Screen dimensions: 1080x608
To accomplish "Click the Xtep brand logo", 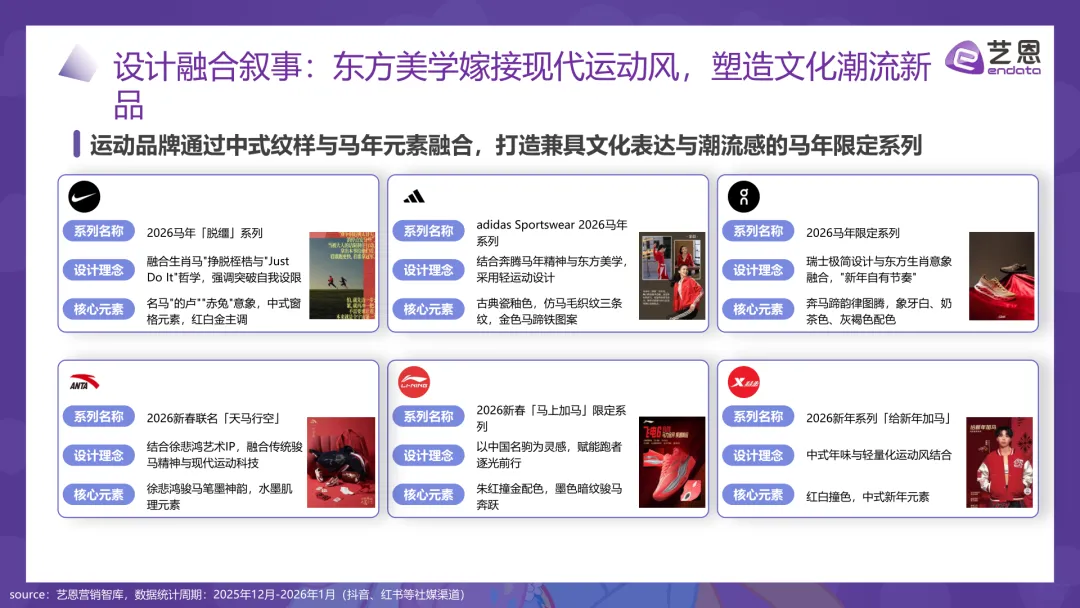I will pos(744,381).
